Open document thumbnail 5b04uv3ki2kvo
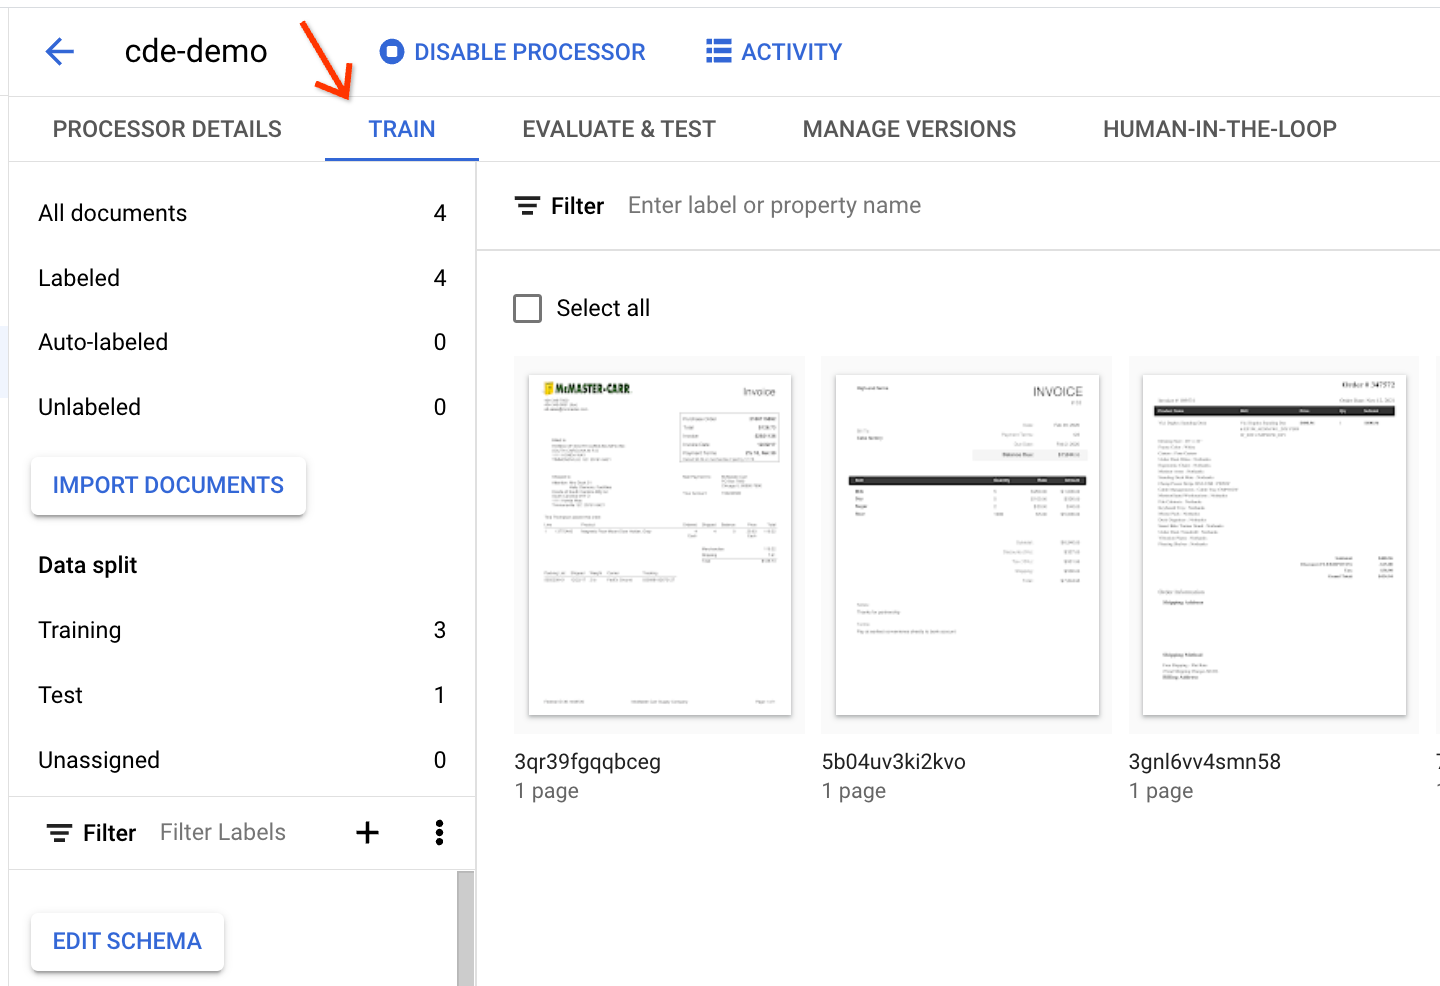The height and width of the screenshot is (986, 1440). coord(966,545)
